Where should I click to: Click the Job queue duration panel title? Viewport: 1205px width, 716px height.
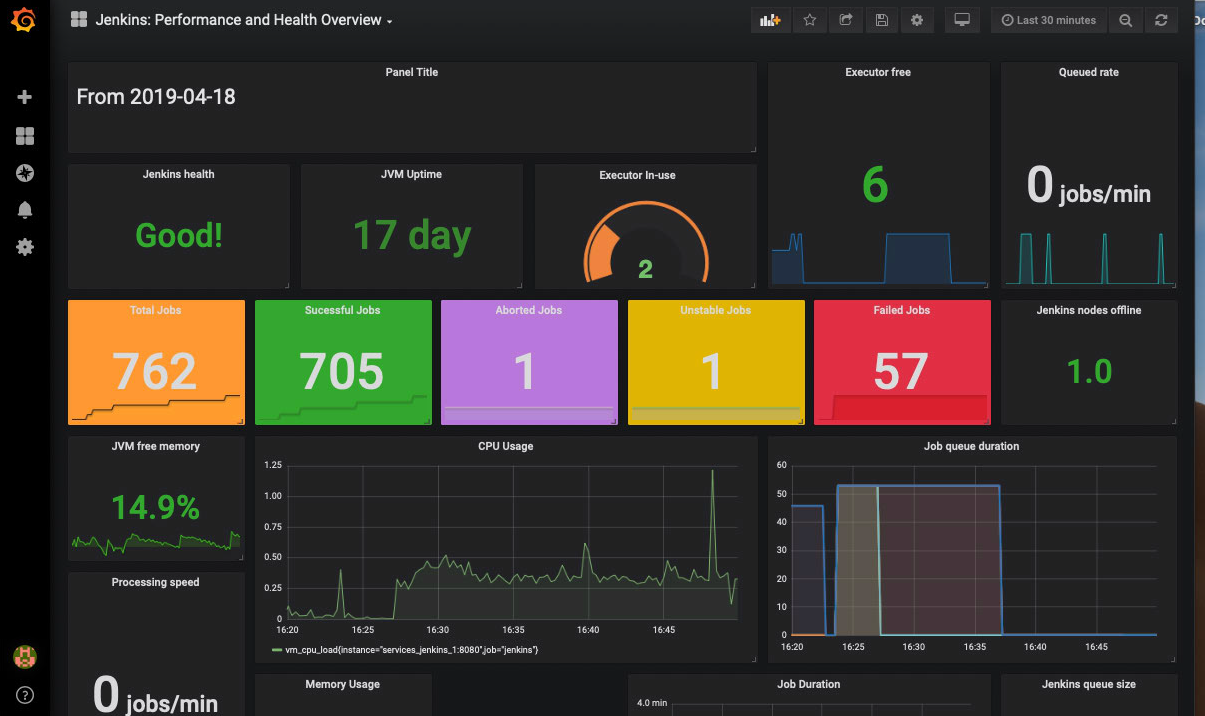972,446
